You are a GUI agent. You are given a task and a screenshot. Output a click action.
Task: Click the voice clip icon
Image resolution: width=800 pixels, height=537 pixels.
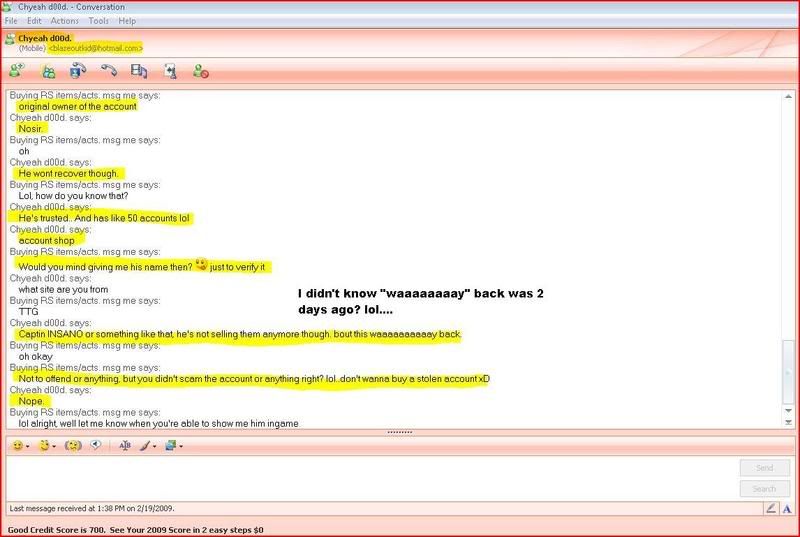pos(95,445)
